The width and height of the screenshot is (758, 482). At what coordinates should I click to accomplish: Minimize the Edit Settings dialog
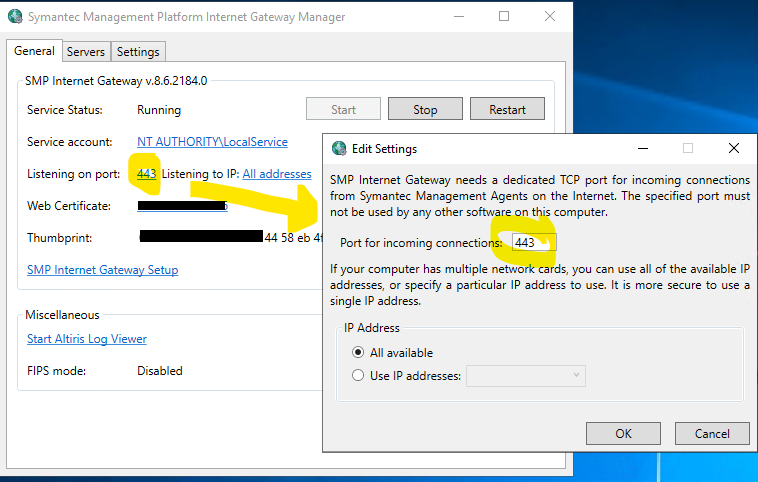[642, 148]
